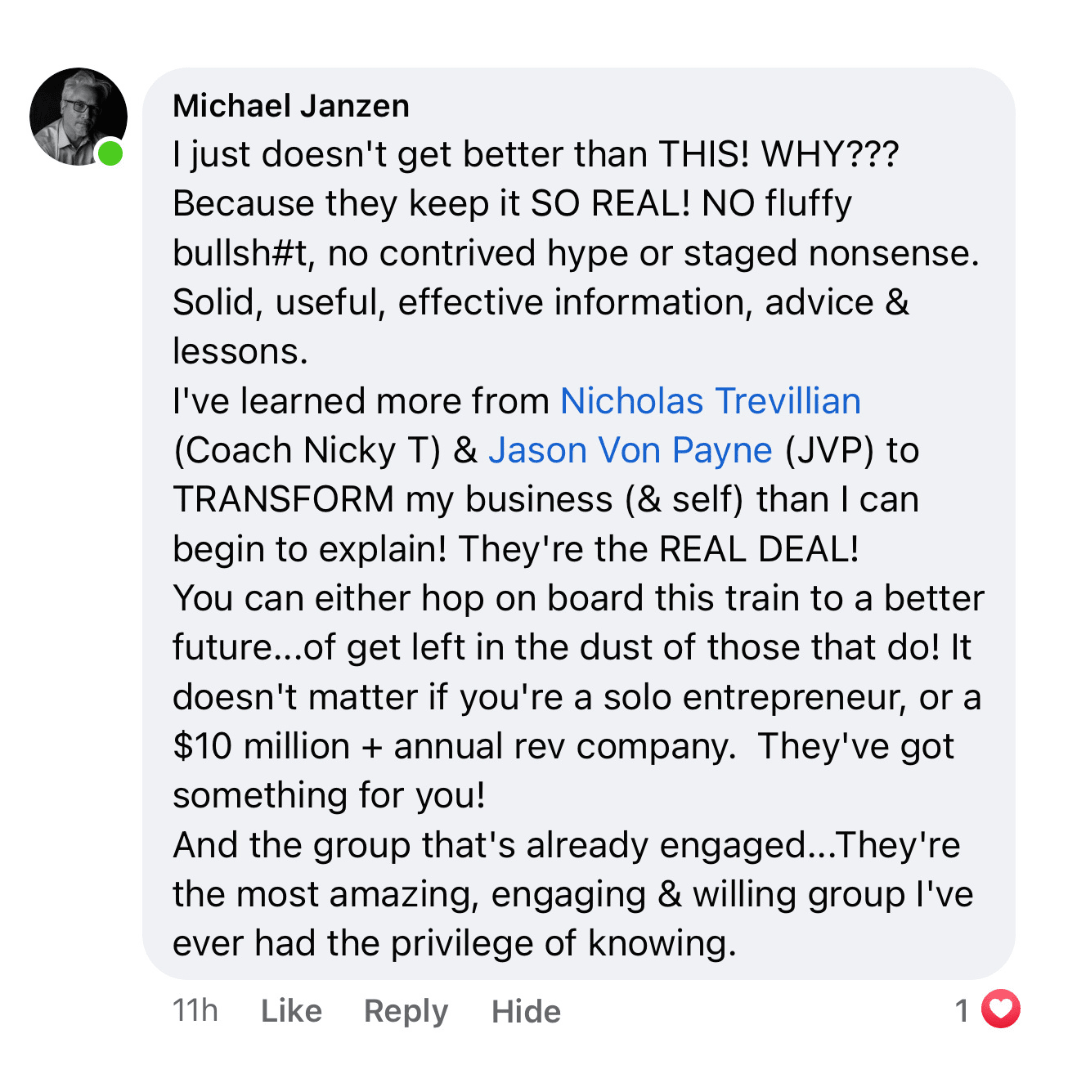
Task: View the reaction count of 1
Action: tap(962, 1011)
